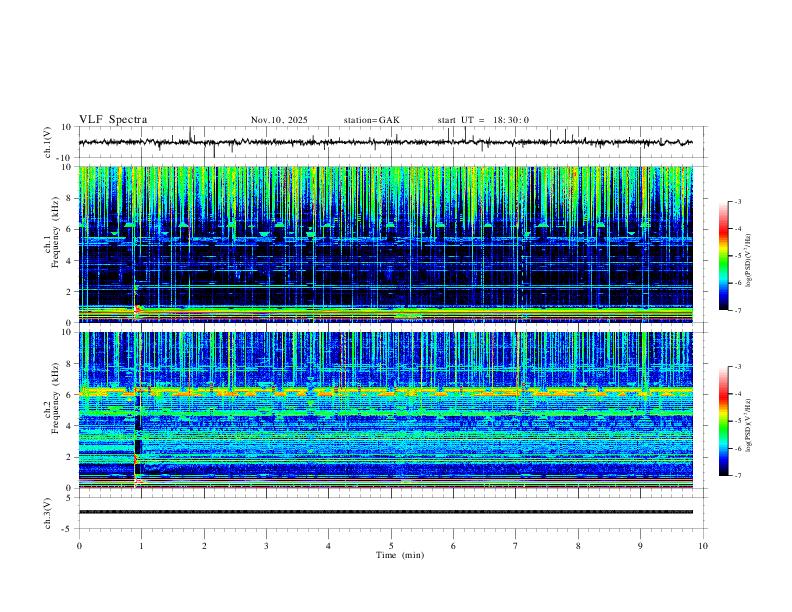Click the "start UT = 18:30:0" header text

tap(483, 120)
